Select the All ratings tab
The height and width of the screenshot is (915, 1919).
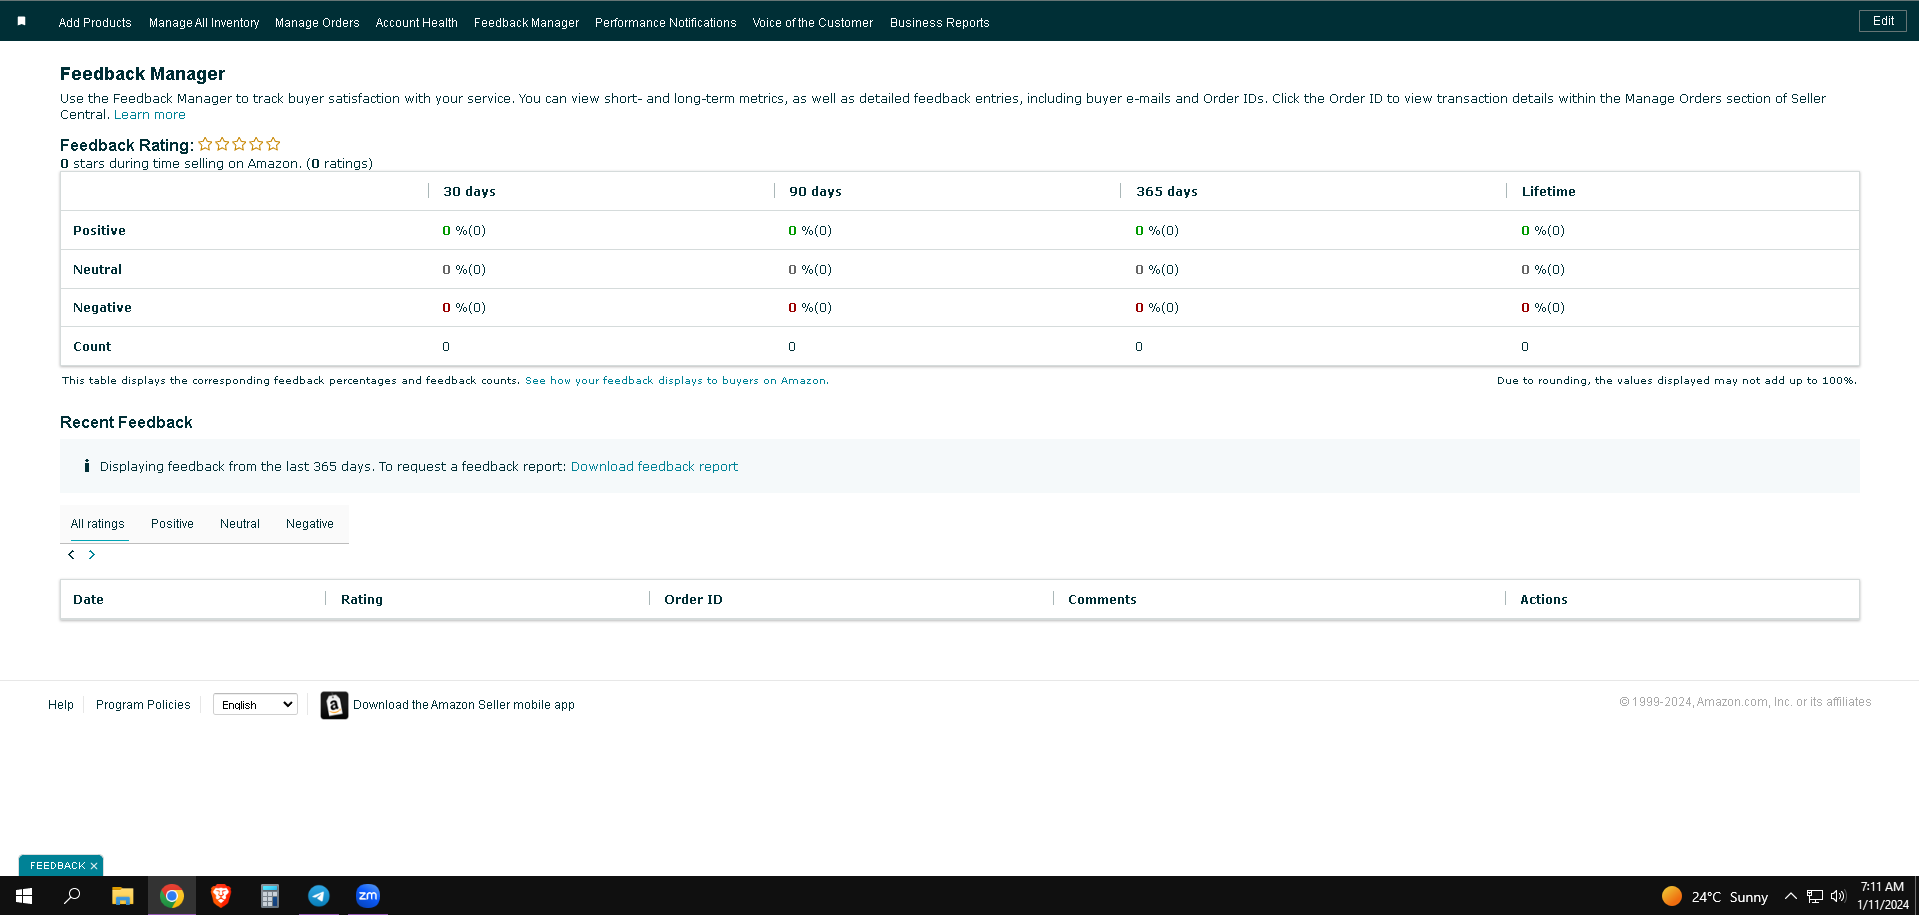click(x=98, y=524)
